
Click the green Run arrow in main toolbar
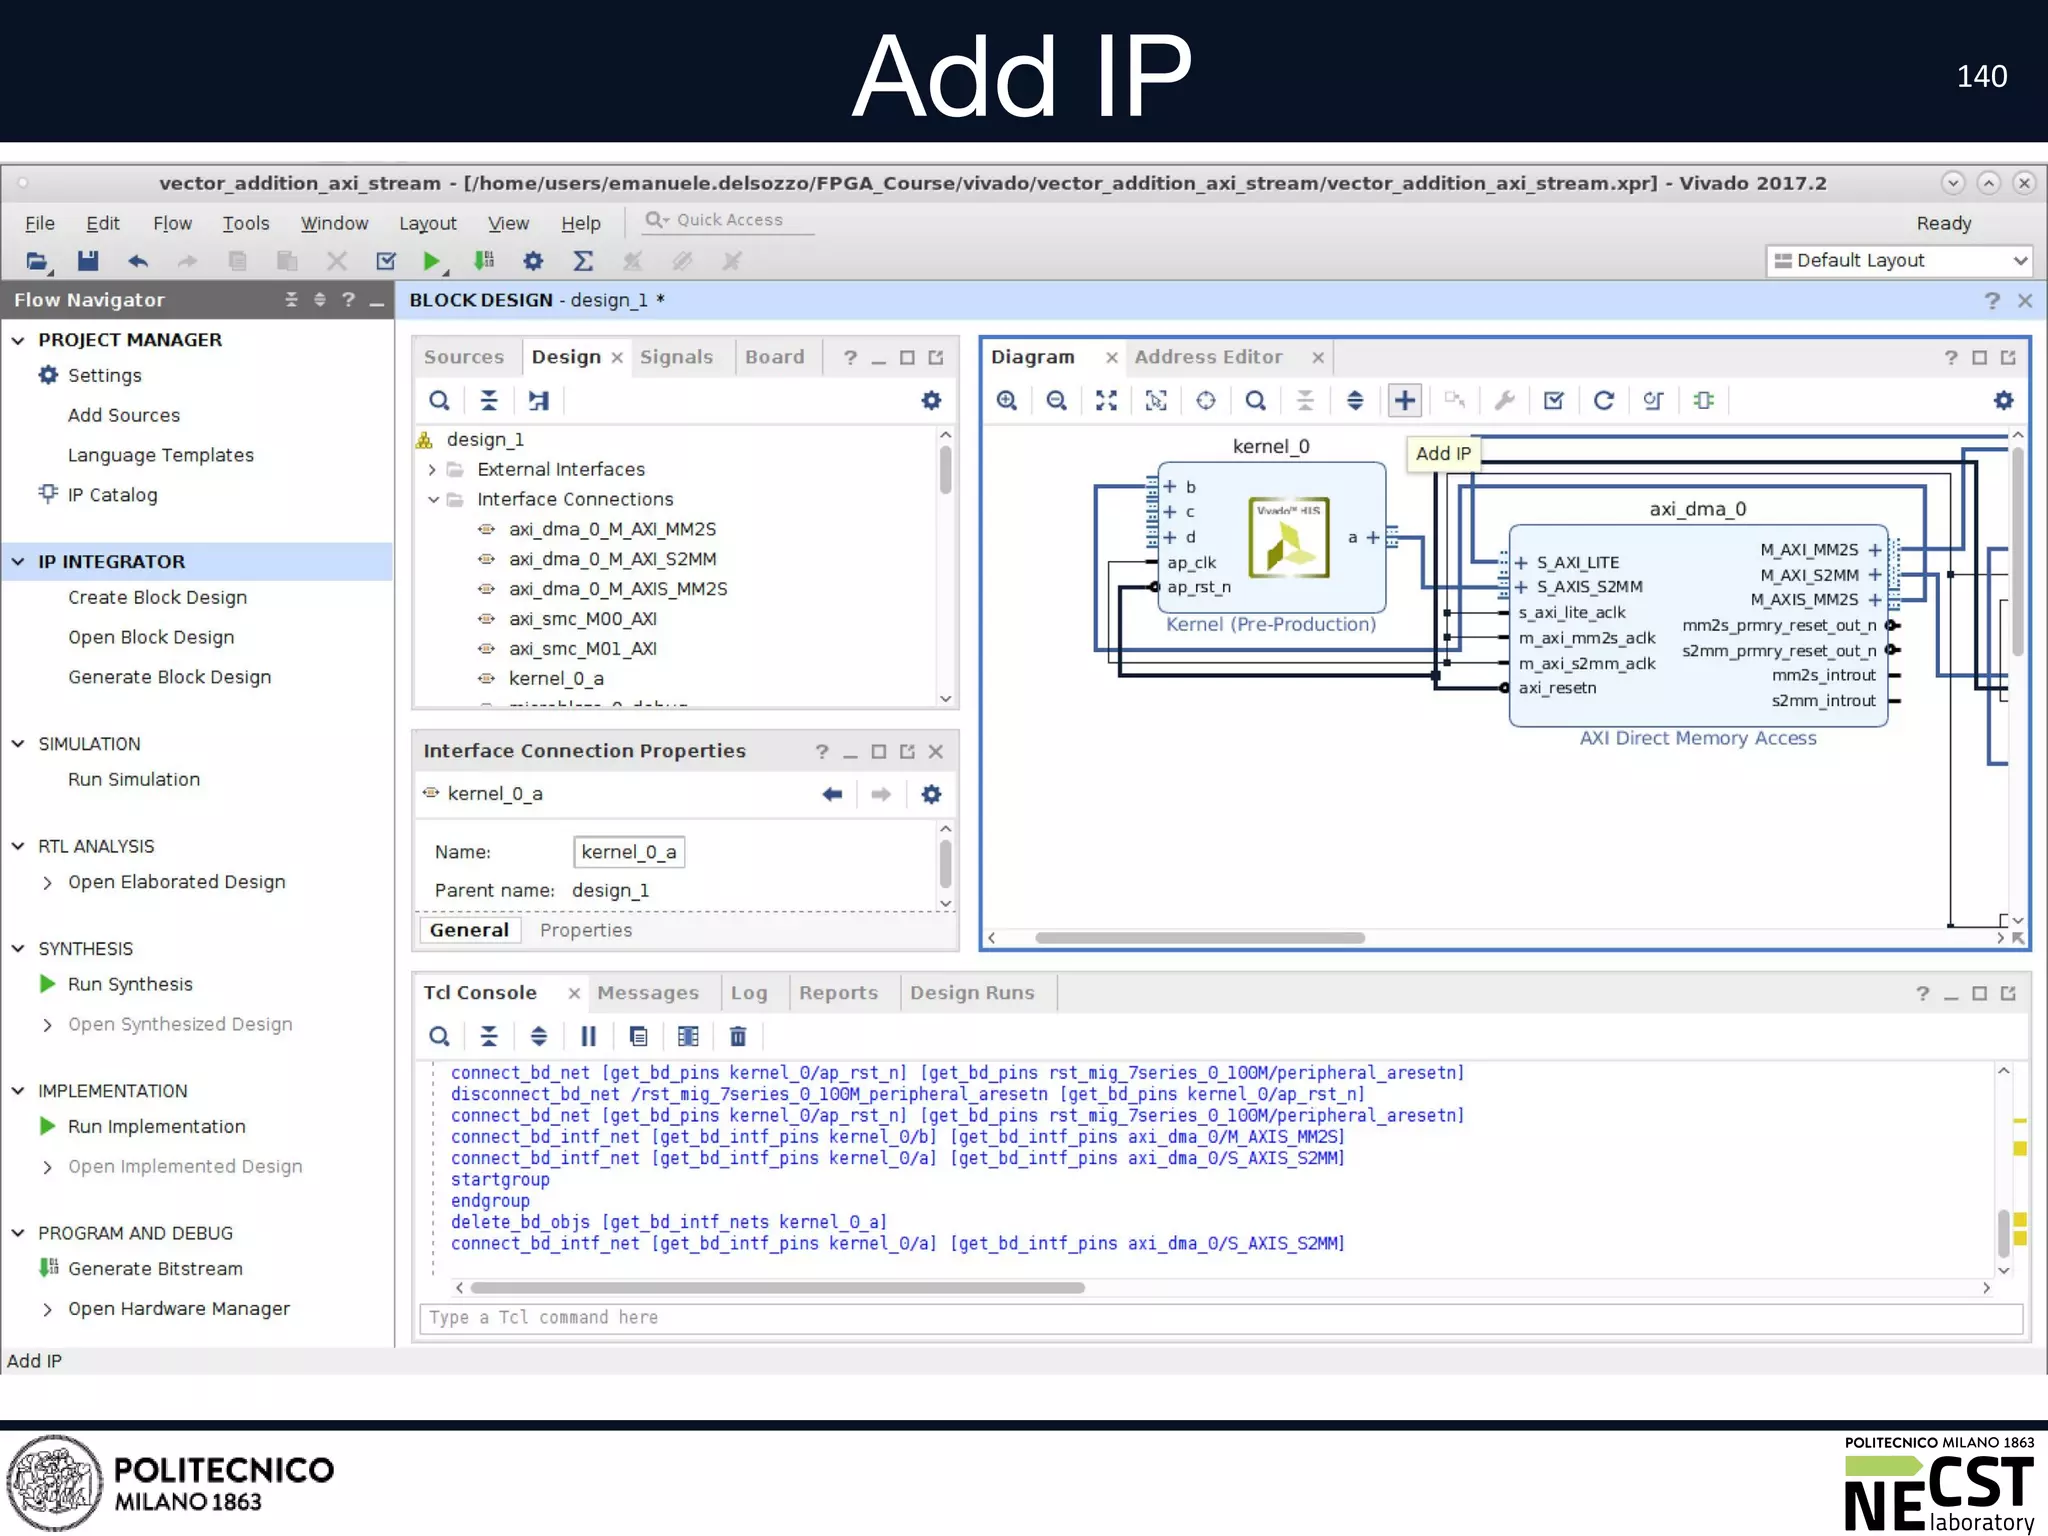(431, 261)
